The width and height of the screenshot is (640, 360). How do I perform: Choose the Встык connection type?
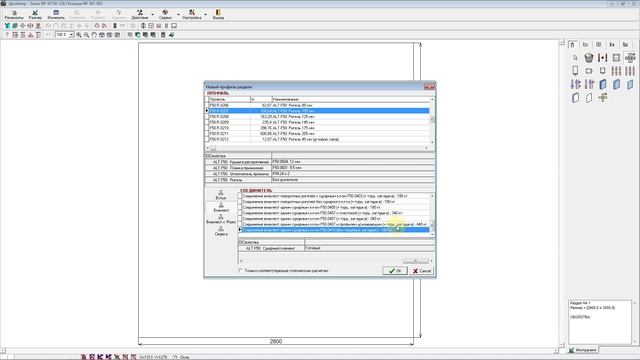(221, 195)
